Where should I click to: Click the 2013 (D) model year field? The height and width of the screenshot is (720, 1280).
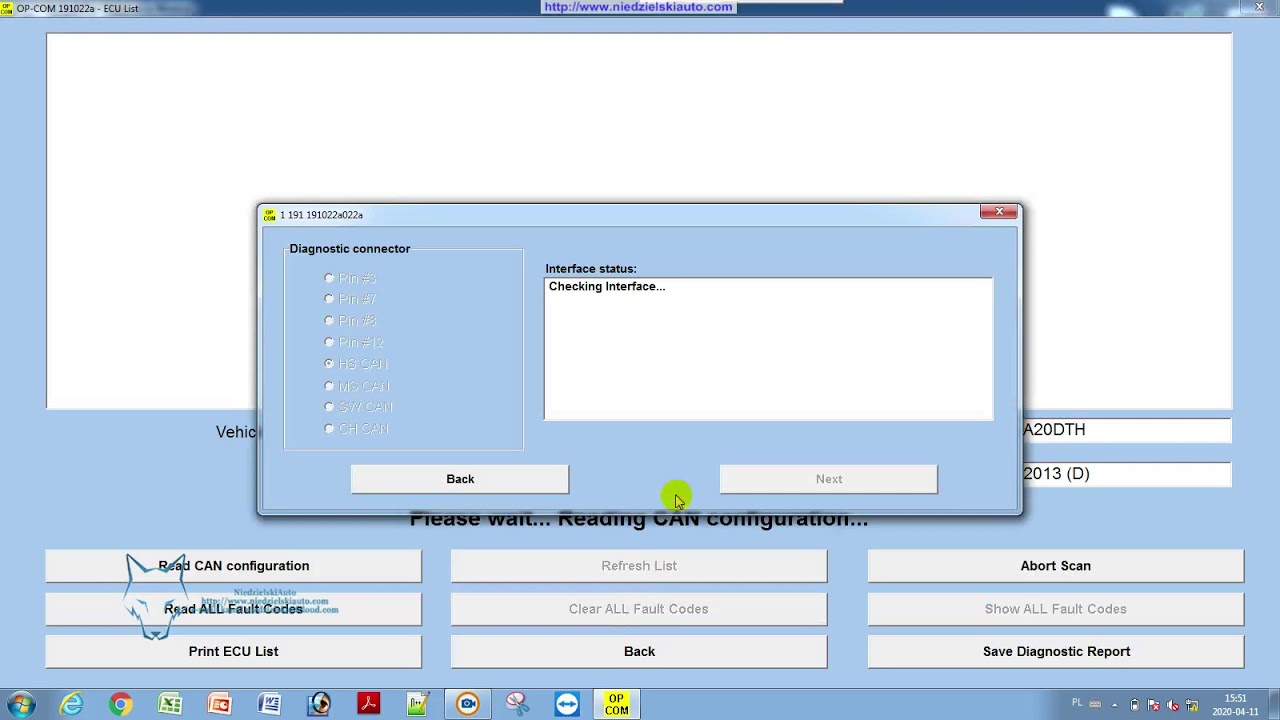pos(1126,474)
